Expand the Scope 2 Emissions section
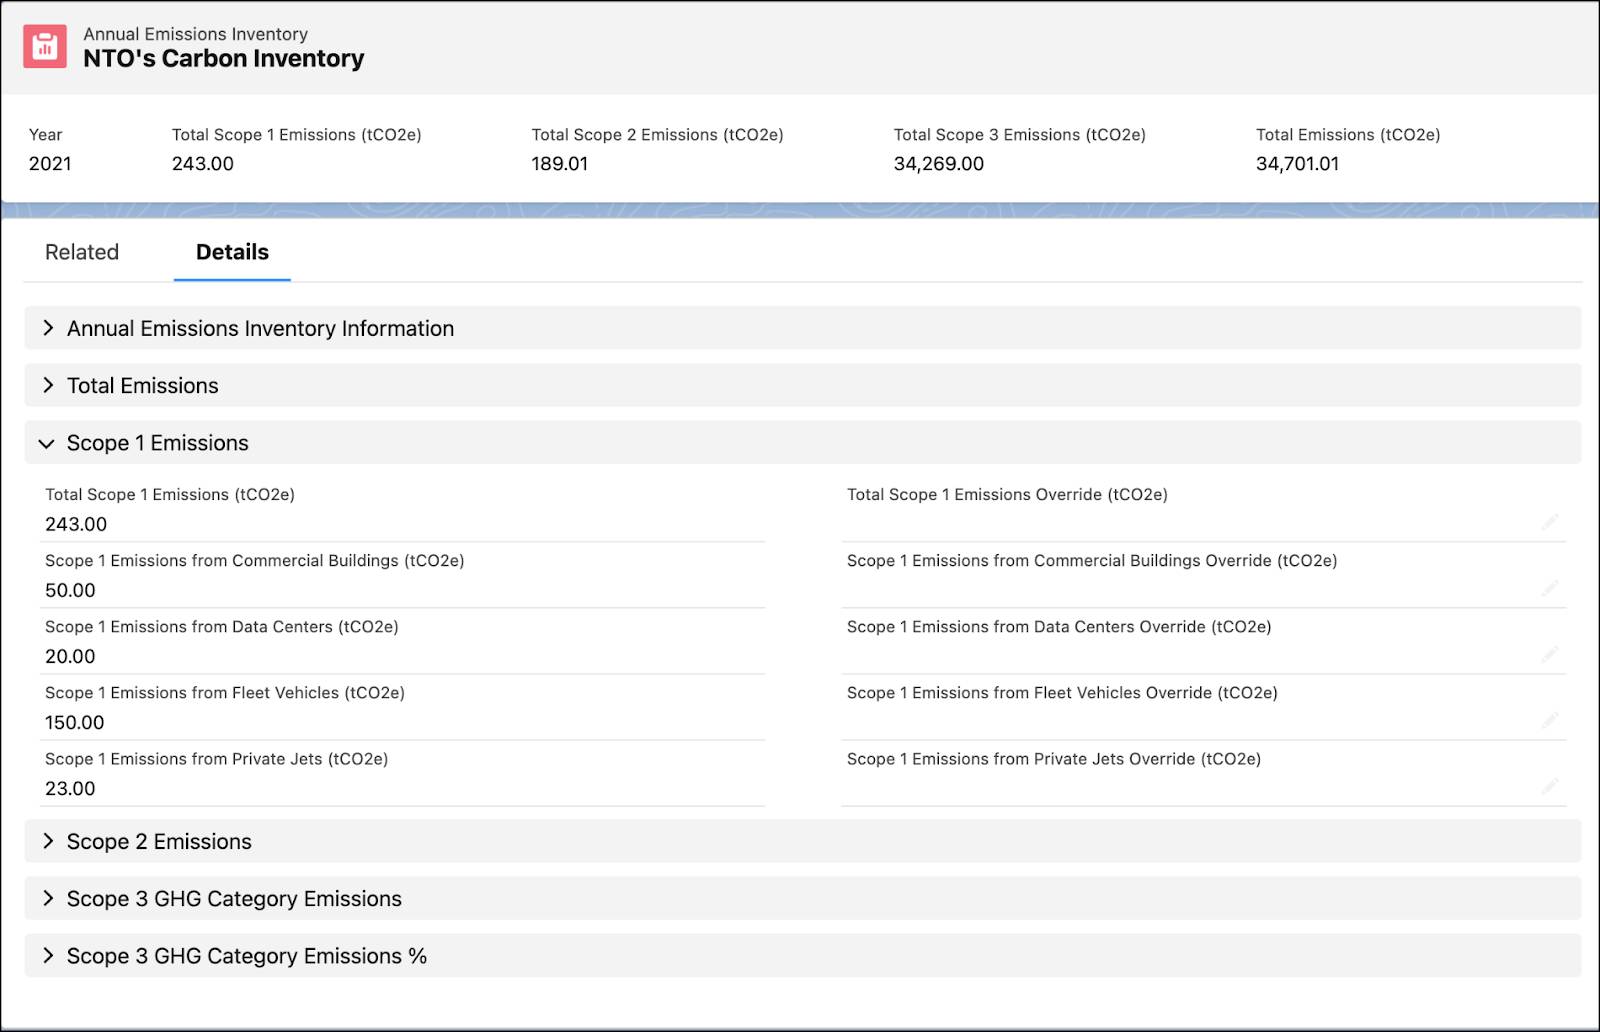 pyautogui.click(x=802, y=841)
